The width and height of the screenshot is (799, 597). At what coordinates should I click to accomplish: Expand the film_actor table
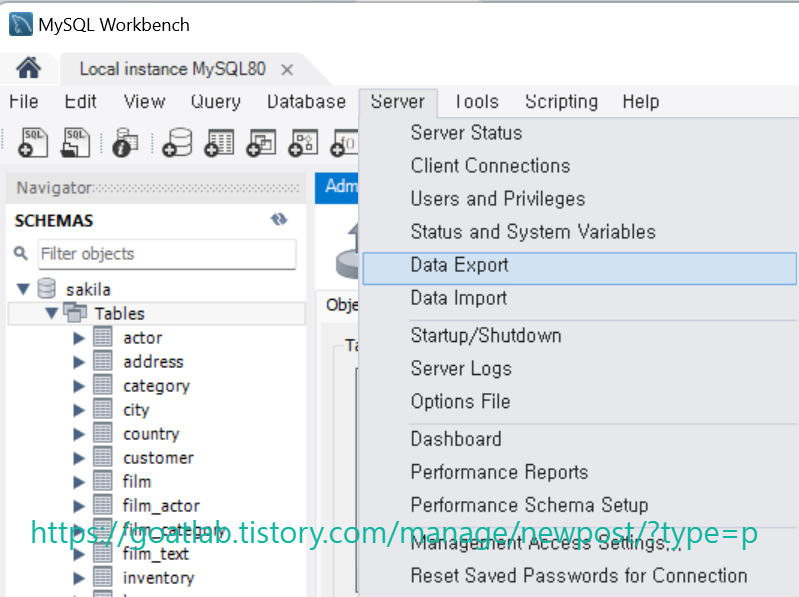coord(79,505)
